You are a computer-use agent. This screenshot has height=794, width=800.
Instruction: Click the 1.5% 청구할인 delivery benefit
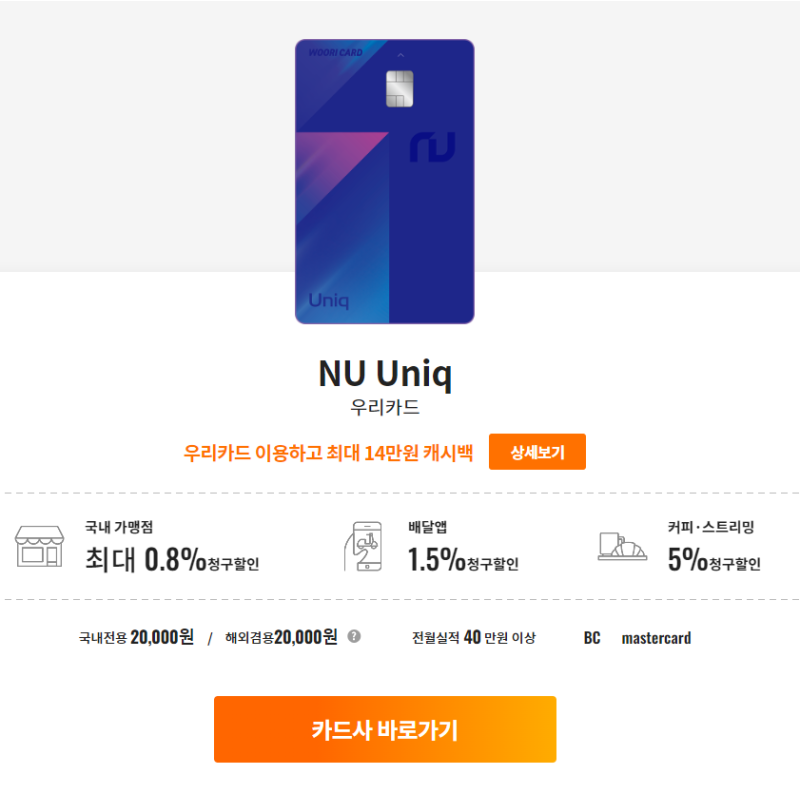click(x=463, y=559)
